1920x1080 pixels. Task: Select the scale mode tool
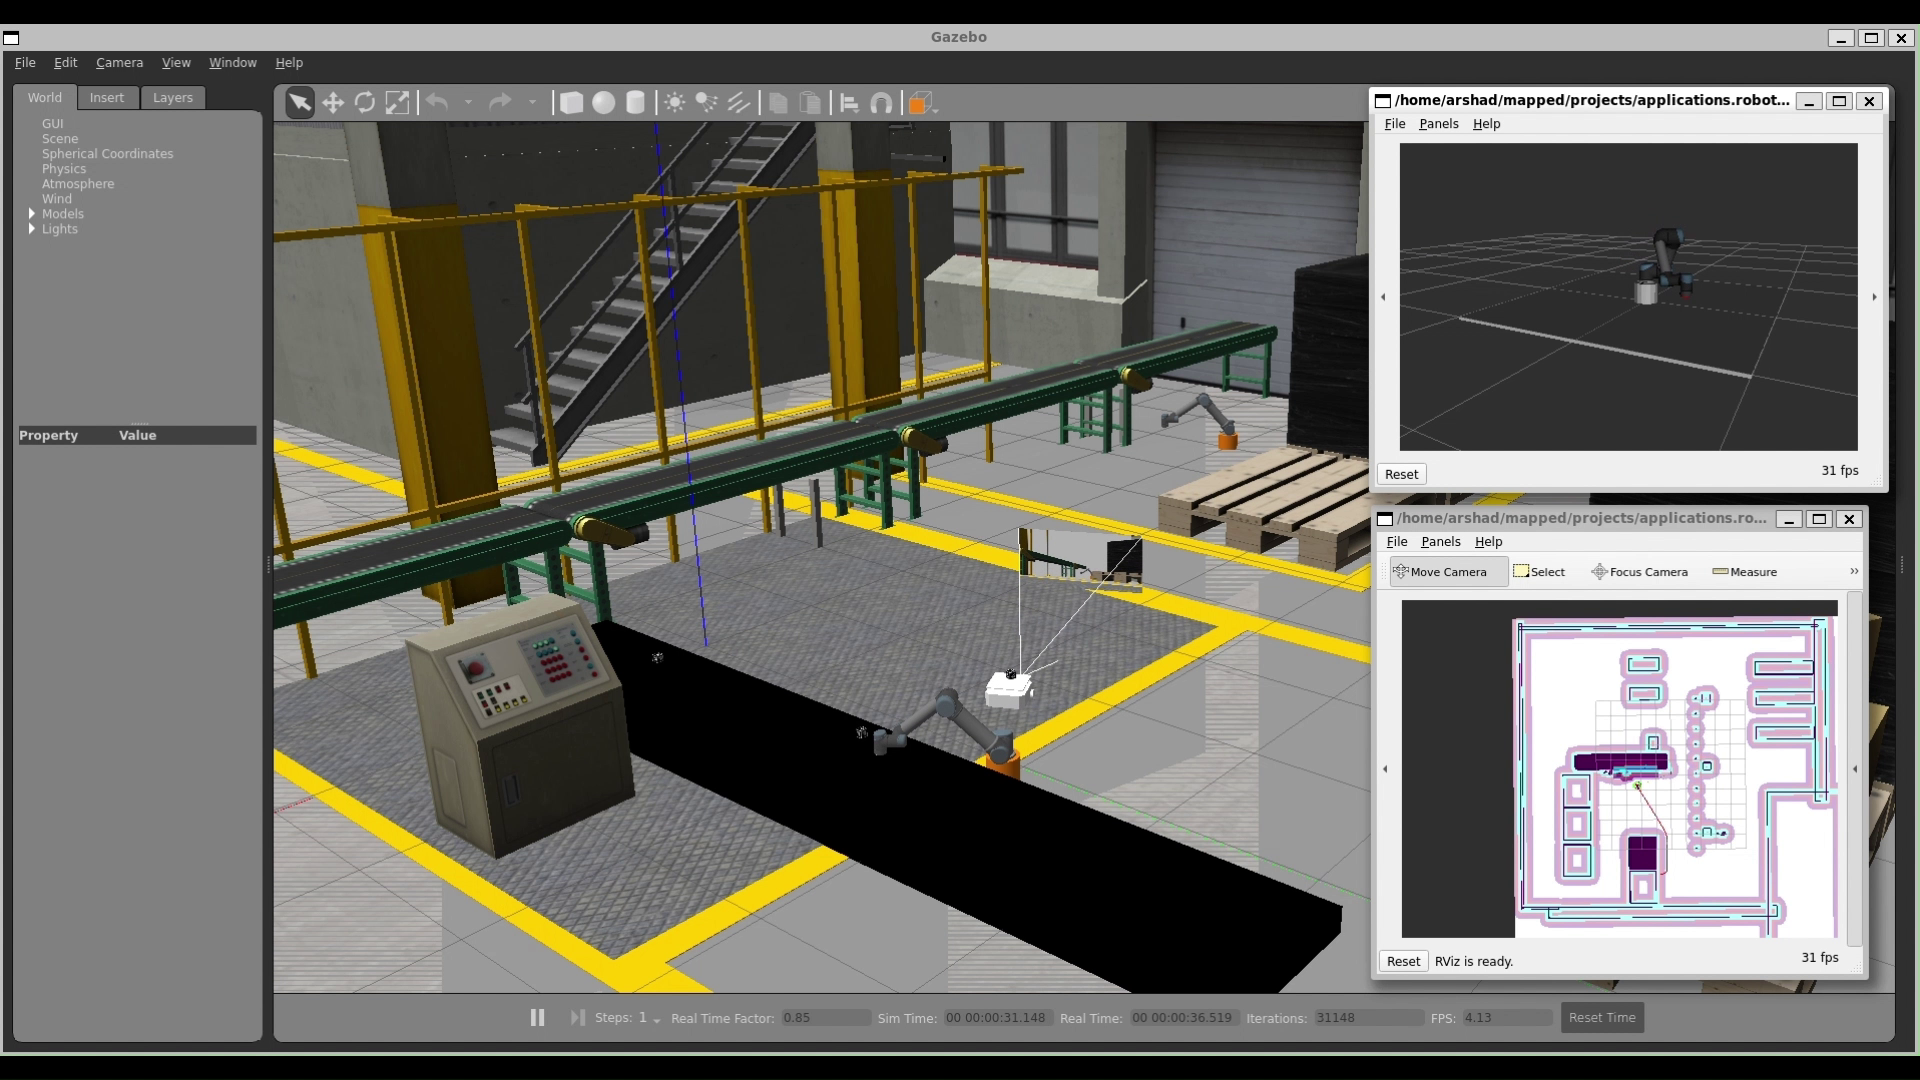pyautogui.click(x=397, y=103)
